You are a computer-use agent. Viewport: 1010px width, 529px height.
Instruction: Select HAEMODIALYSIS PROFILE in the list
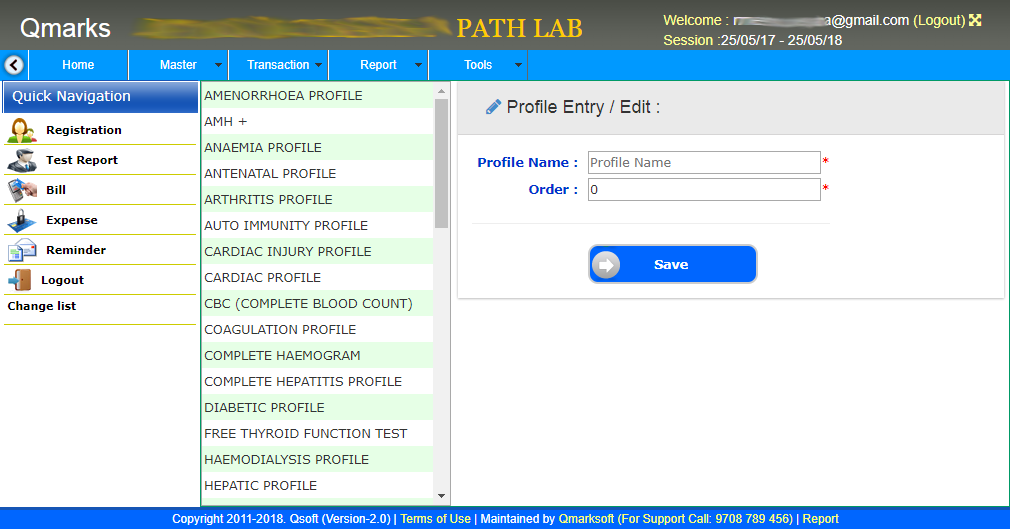pos(318,459)
